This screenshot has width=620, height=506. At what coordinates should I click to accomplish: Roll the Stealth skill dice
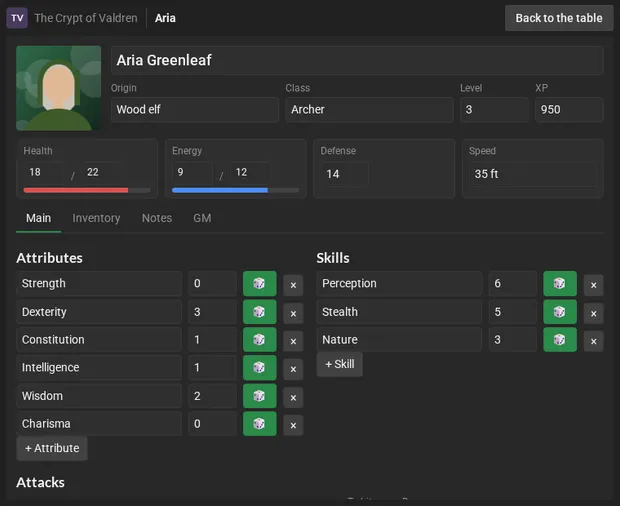(560, 312)
